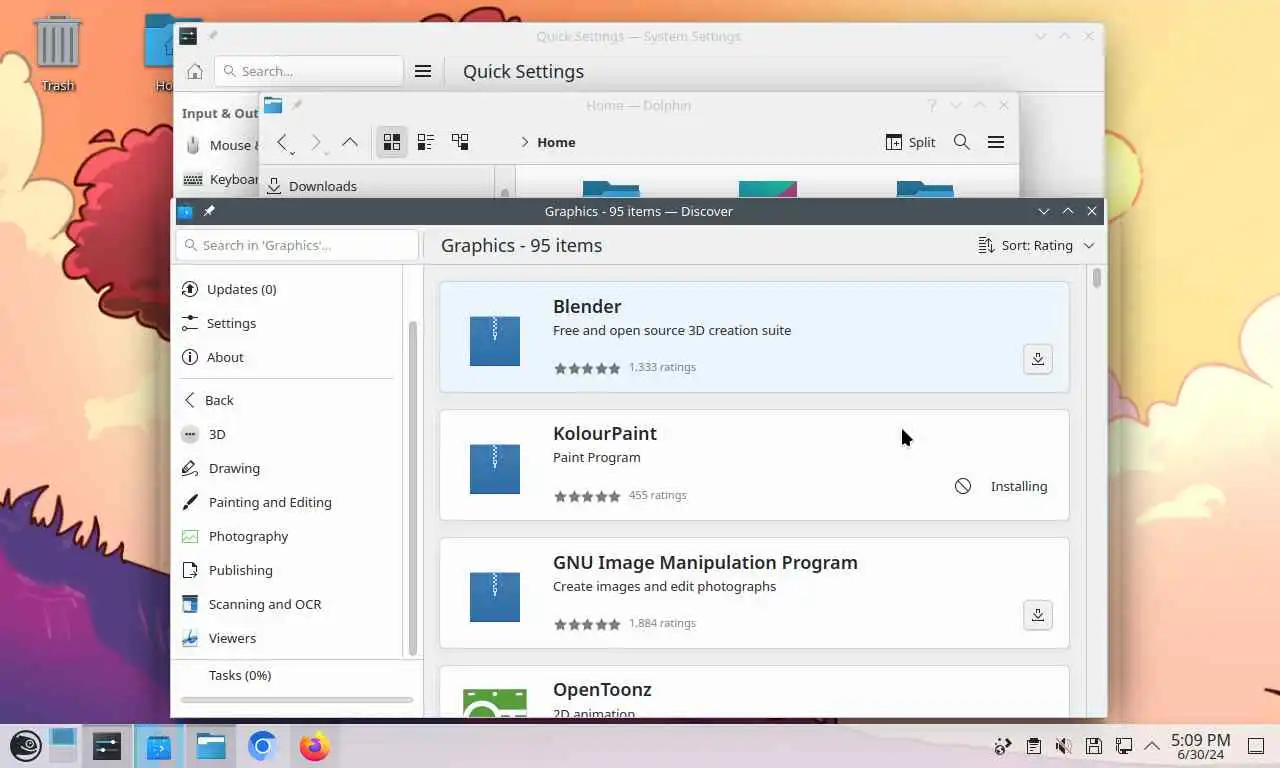
Task: Launch Chromium browser from the taskbar
Action: pyautogui.click(x=263, y=745)
